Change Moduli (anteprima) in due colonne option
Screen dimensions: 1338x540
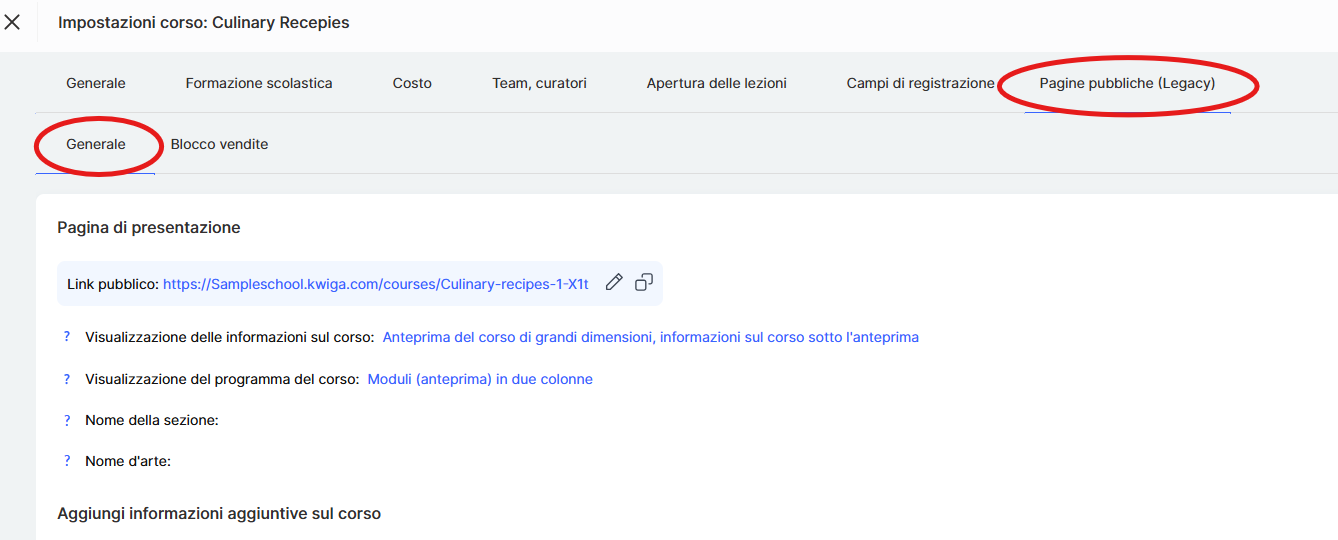(x=480, y=379)
